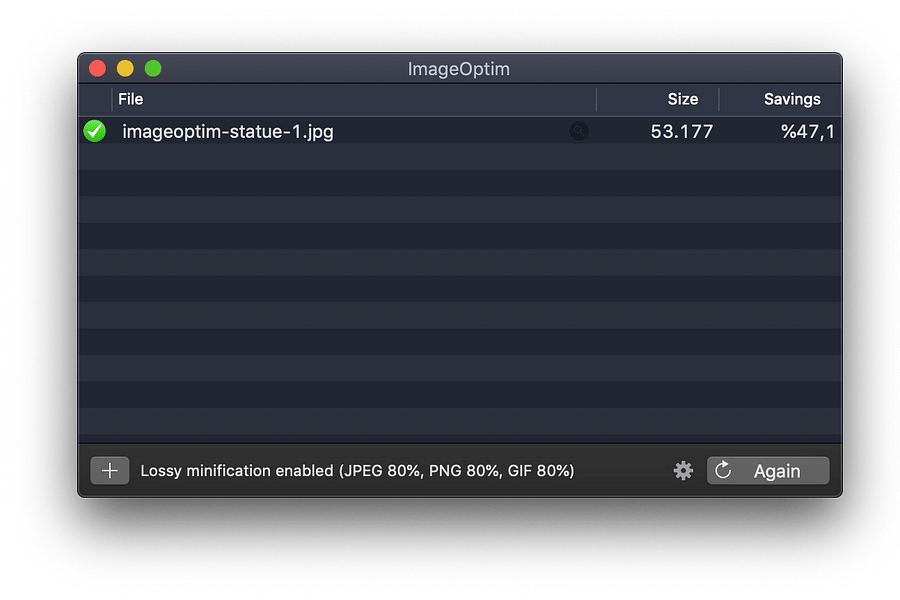Sort the list by the Size column header
Viewport: 900px width, 600px height.
point(683,99)
